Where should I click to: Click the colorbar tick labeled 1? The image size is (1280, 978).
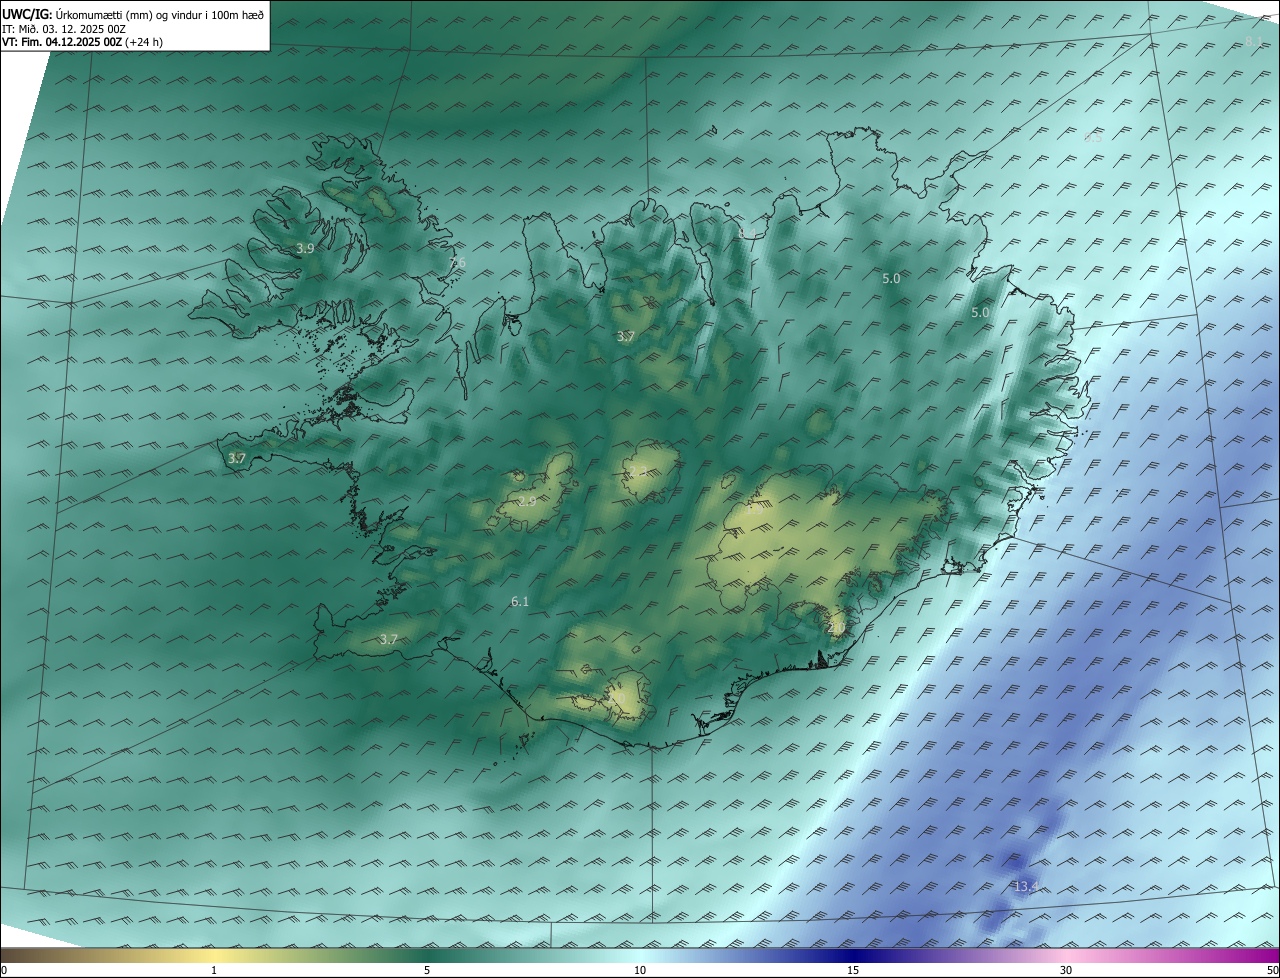coord(214,970)
